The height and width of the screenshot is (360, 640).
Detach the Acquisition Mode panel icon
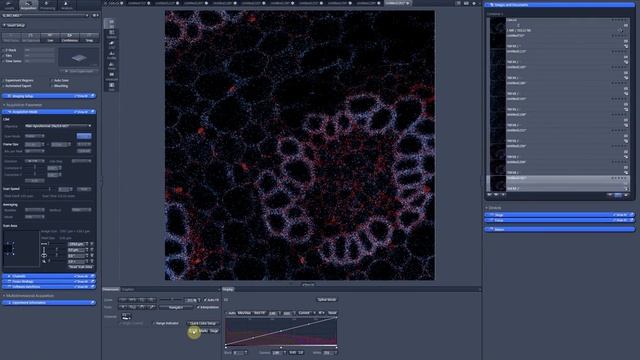[x=93, y=111]
